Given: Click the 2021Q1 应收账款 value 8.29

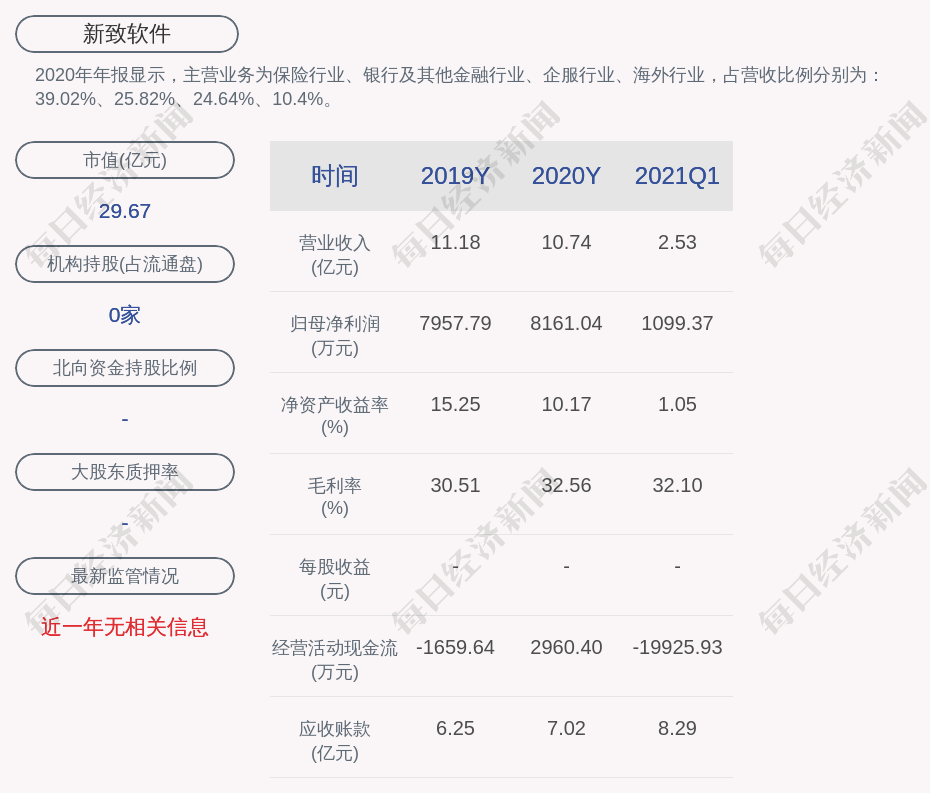Looking at the screenshot, I should coord(677,728).
